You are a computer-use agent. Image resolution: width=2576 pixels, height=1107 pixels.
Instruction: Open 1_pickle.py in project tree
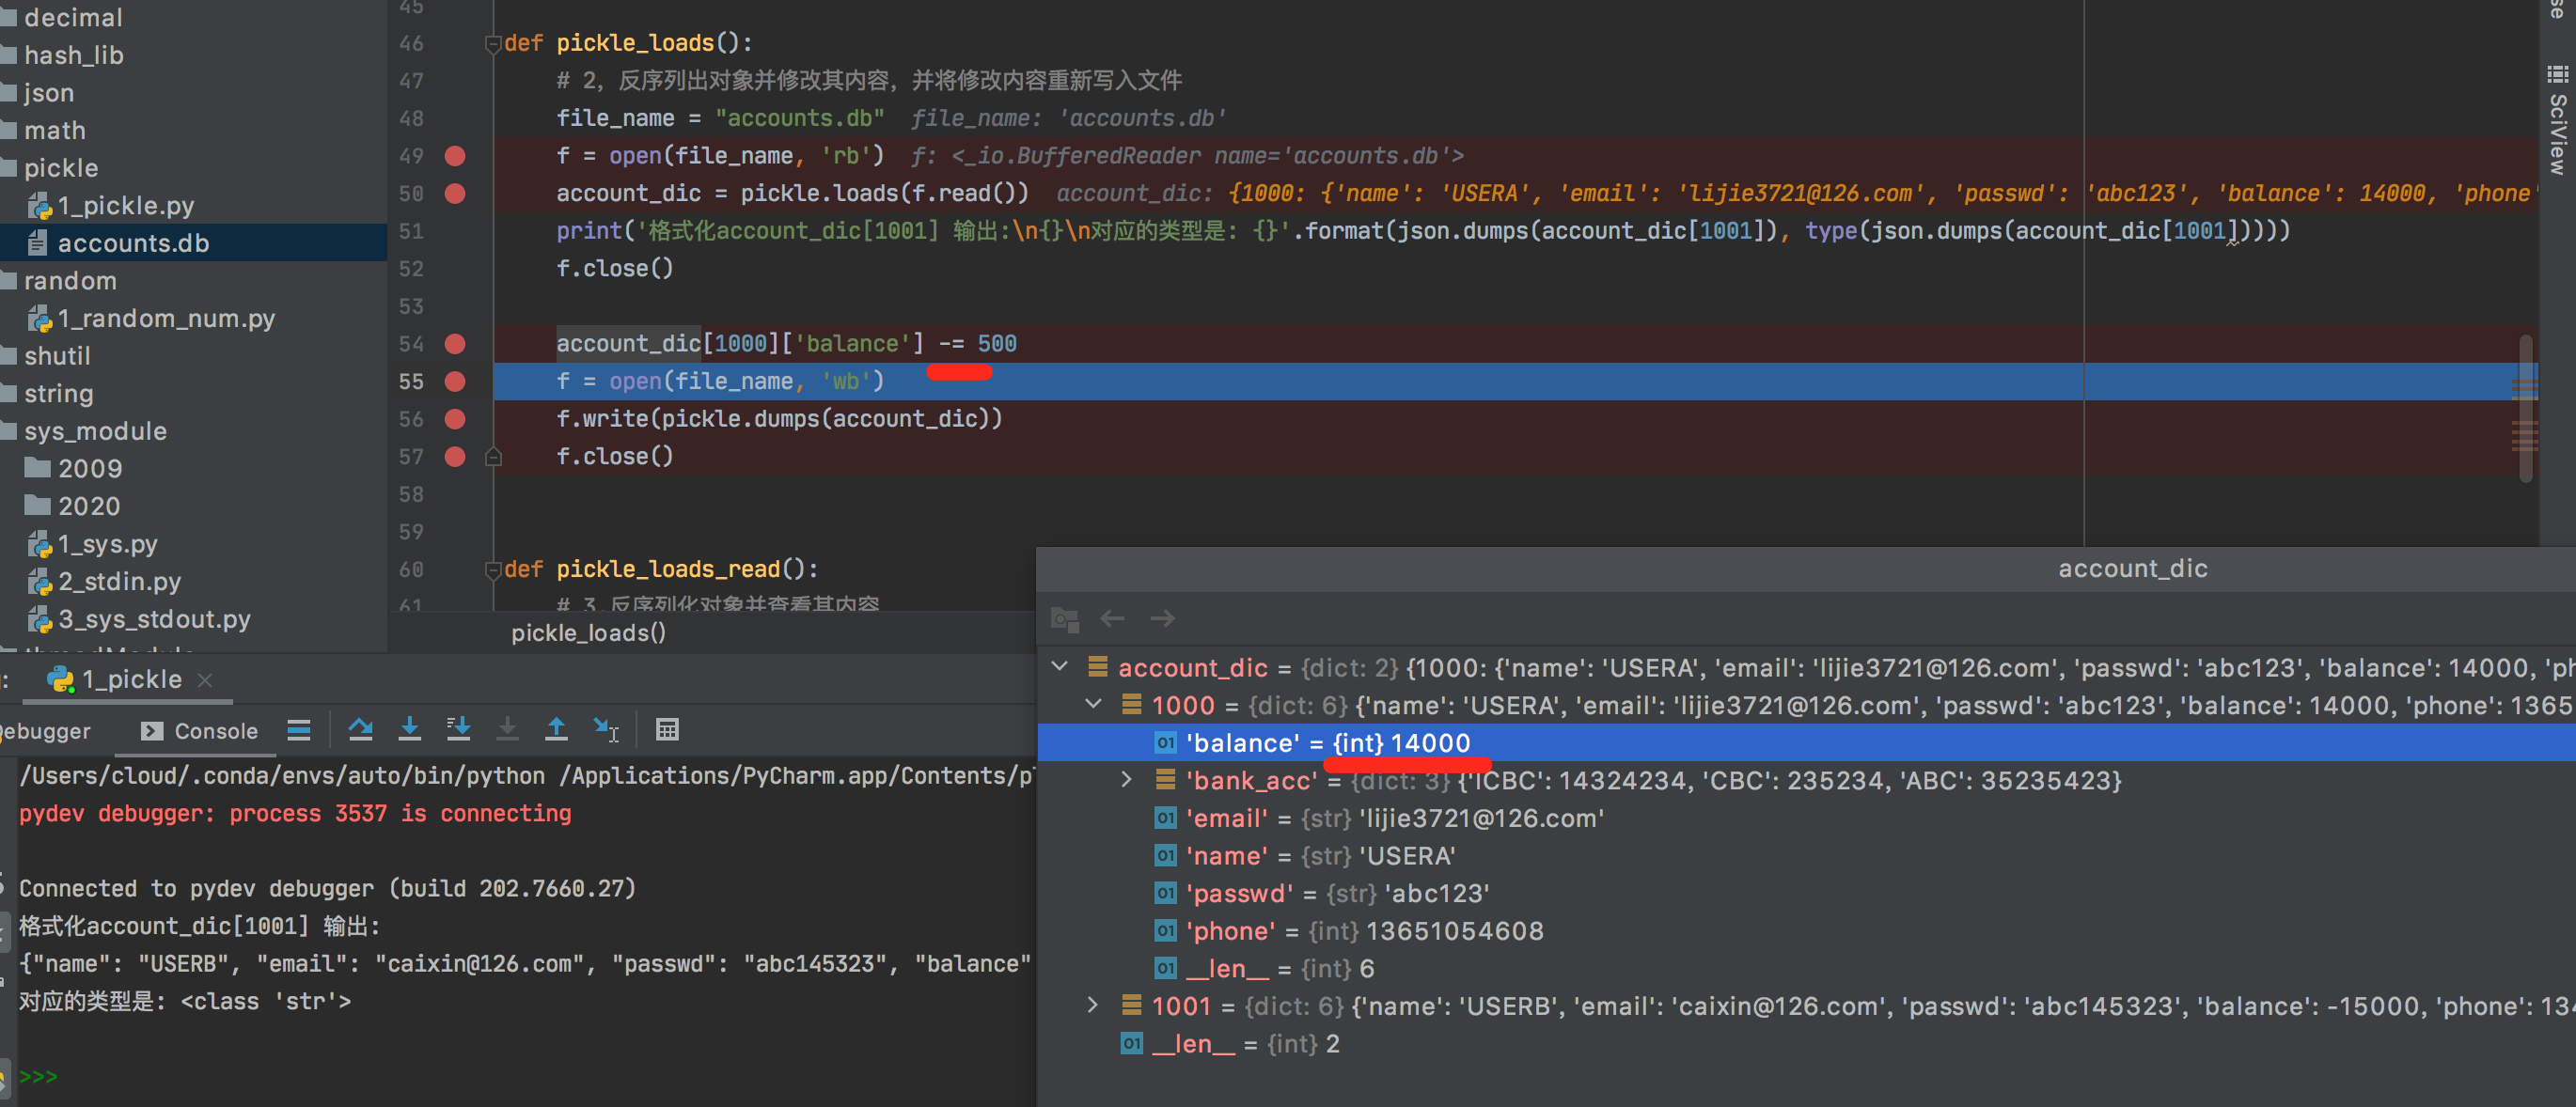coord(125,206)
